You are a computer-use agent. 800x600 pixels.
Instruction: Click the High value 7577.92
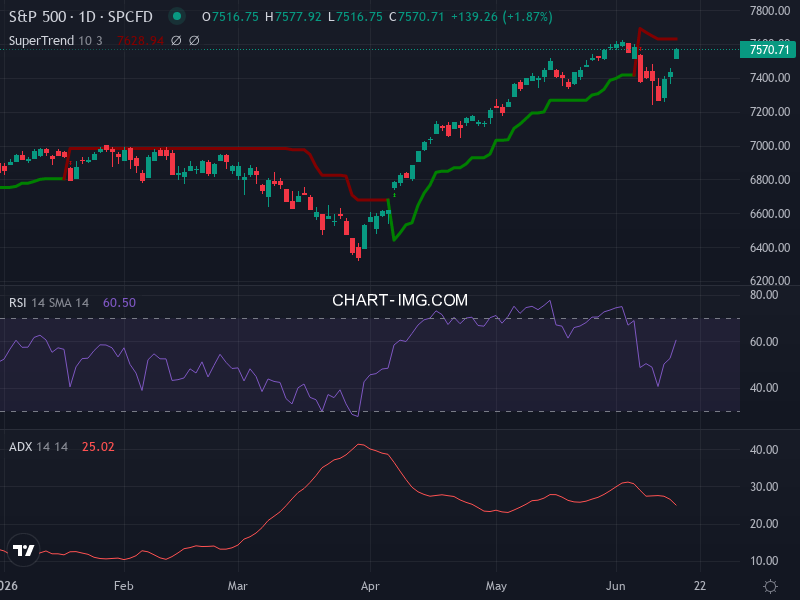298,17
